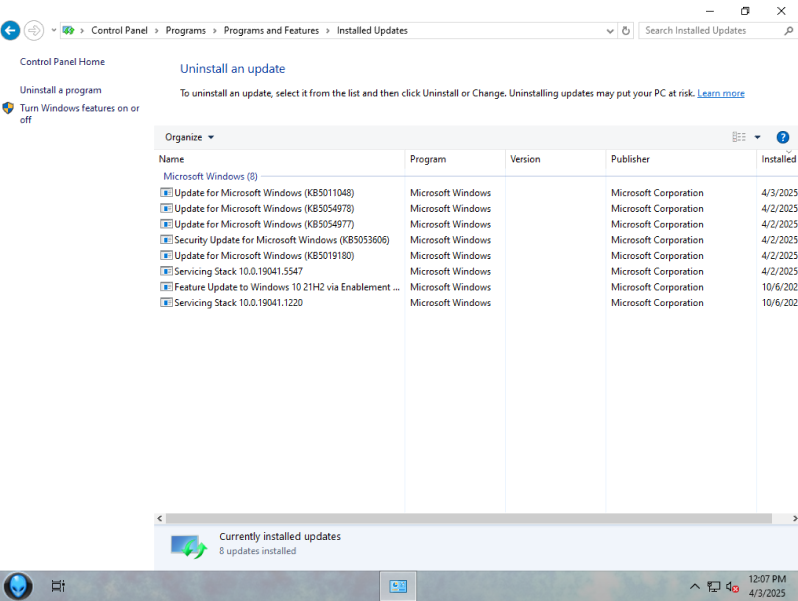Viewport: 798px width, 601px height.
Task: Select Feature Update to Windows 10 21H2
Action: [287, 287]
